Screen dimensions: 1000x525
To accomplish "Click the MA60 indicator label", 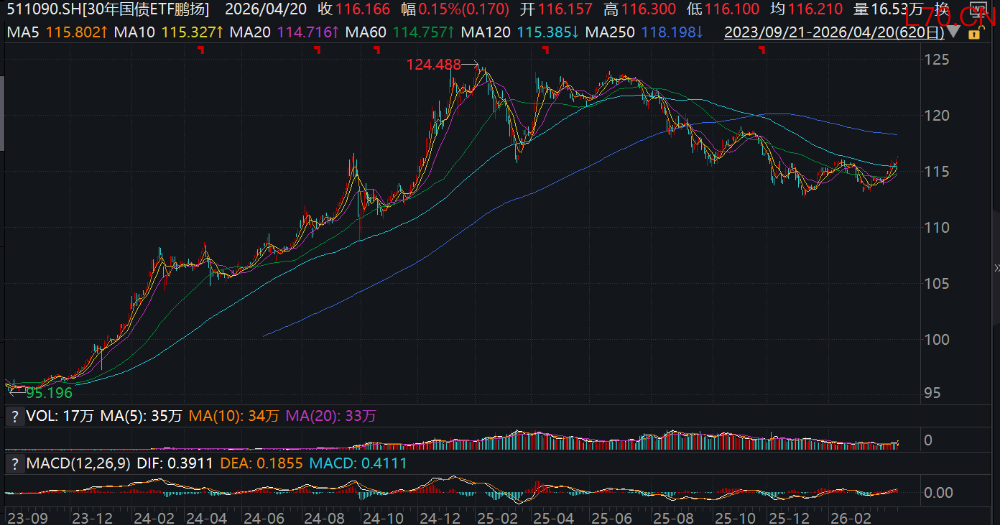I will point(395,32).
